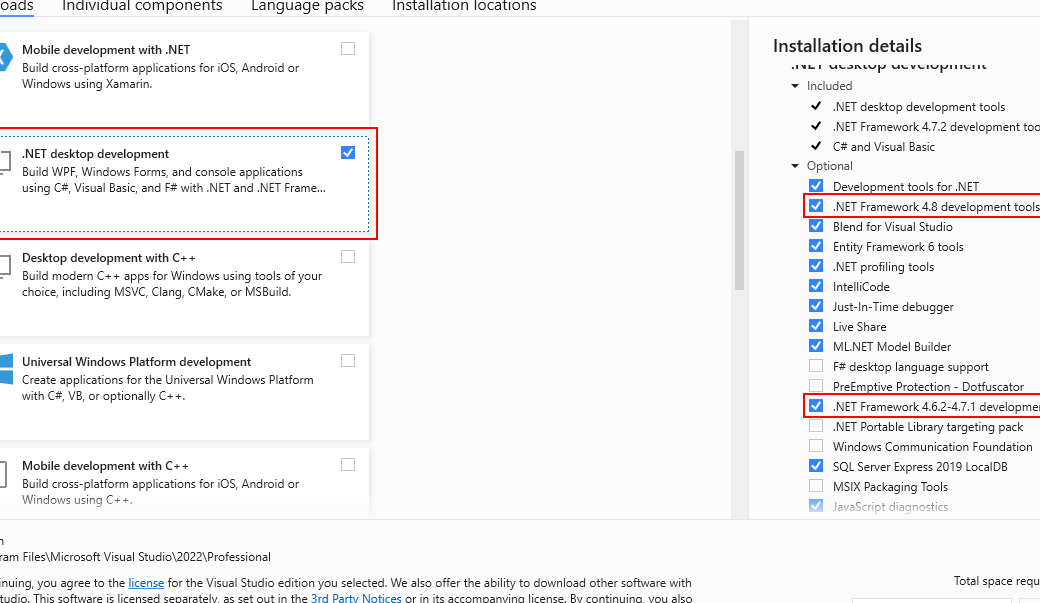Toggle .NET Framework 4.6.2-4.7.1 development tools checkbox

tap(816, 405)
